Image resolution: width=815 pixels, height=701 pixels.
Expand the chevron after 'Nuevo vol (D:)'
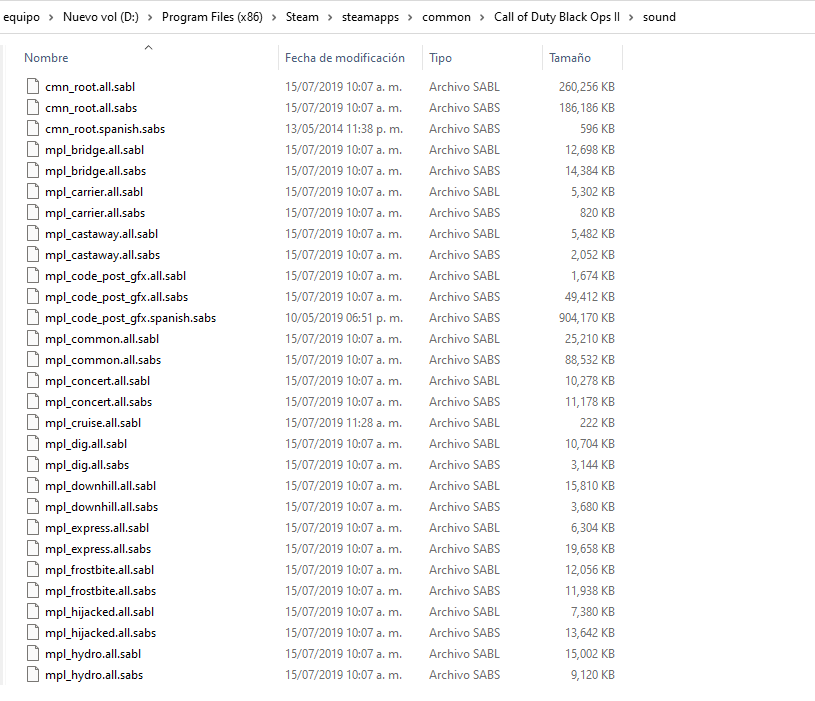(150, 17)
